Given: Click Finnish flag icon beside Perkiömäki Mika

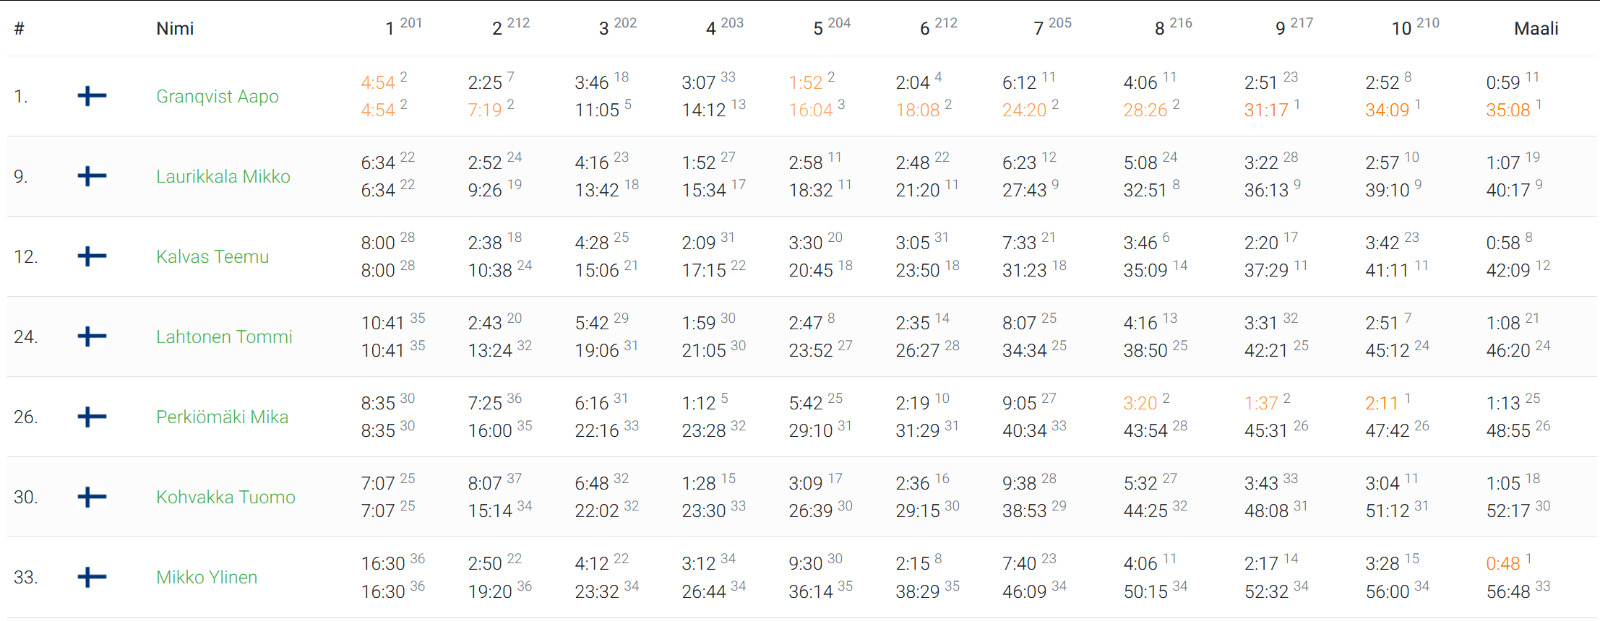Looking at the screenshot, I should pos(92,417).
